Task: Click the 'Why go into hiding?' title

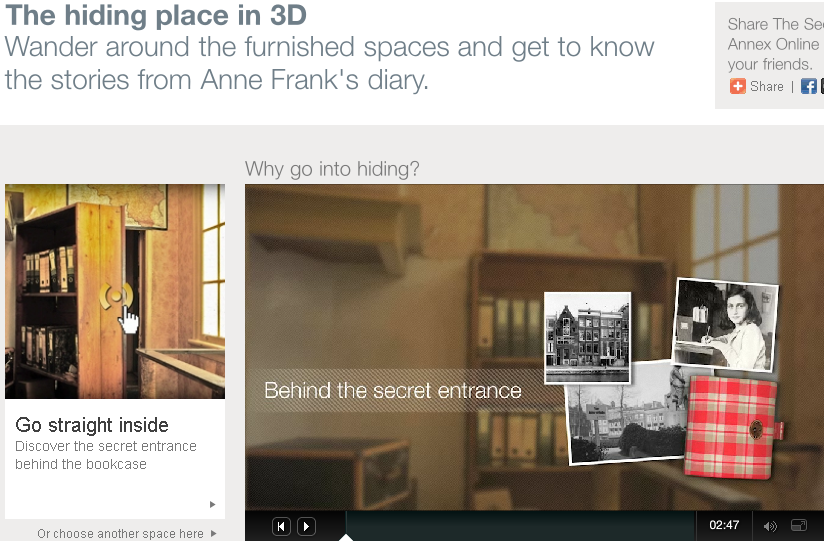Action: (332, 169)
